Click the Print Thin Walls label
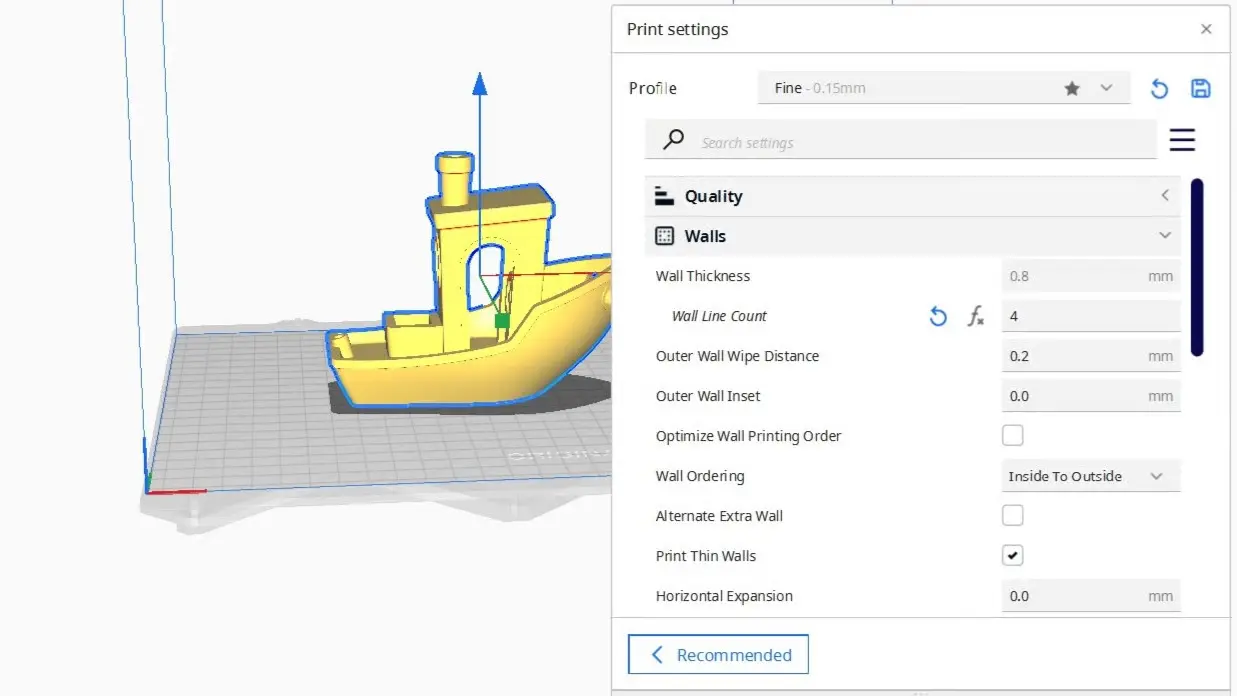The width and height of the screenshot is (1237, 696). (x=706, y=556)
